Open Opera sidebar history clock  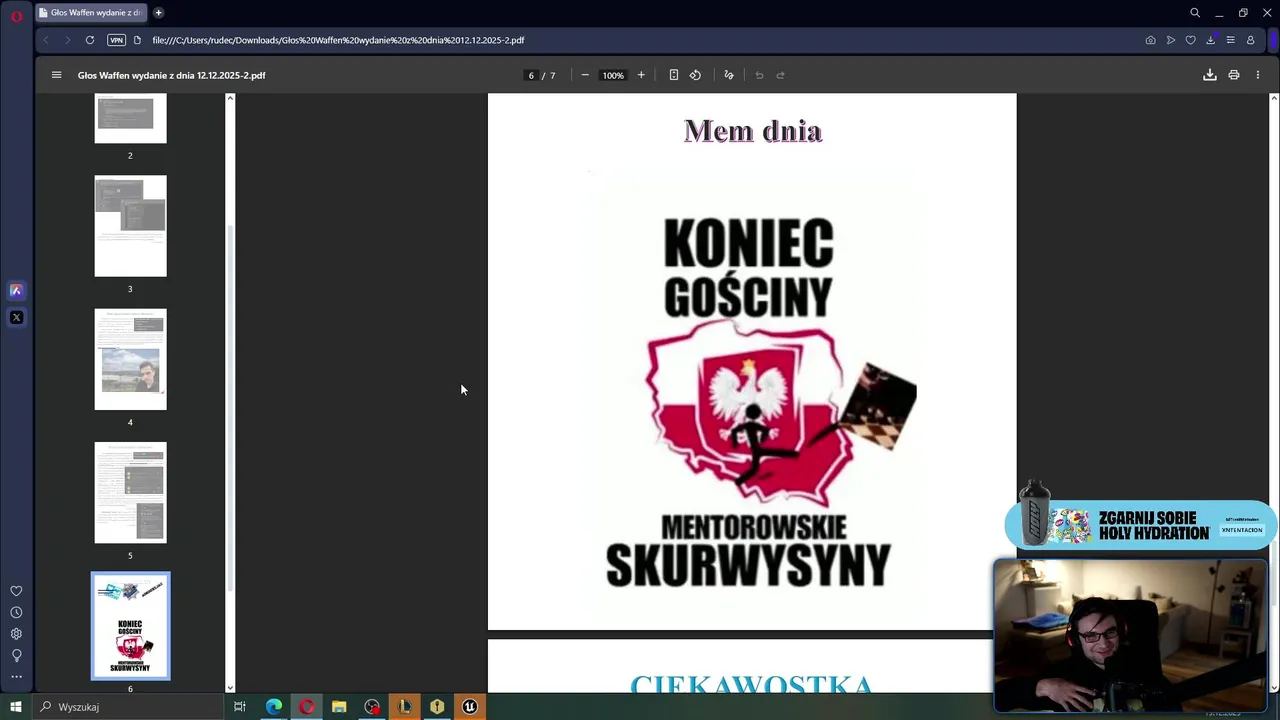pyautogui.click(x=16, y=612)
